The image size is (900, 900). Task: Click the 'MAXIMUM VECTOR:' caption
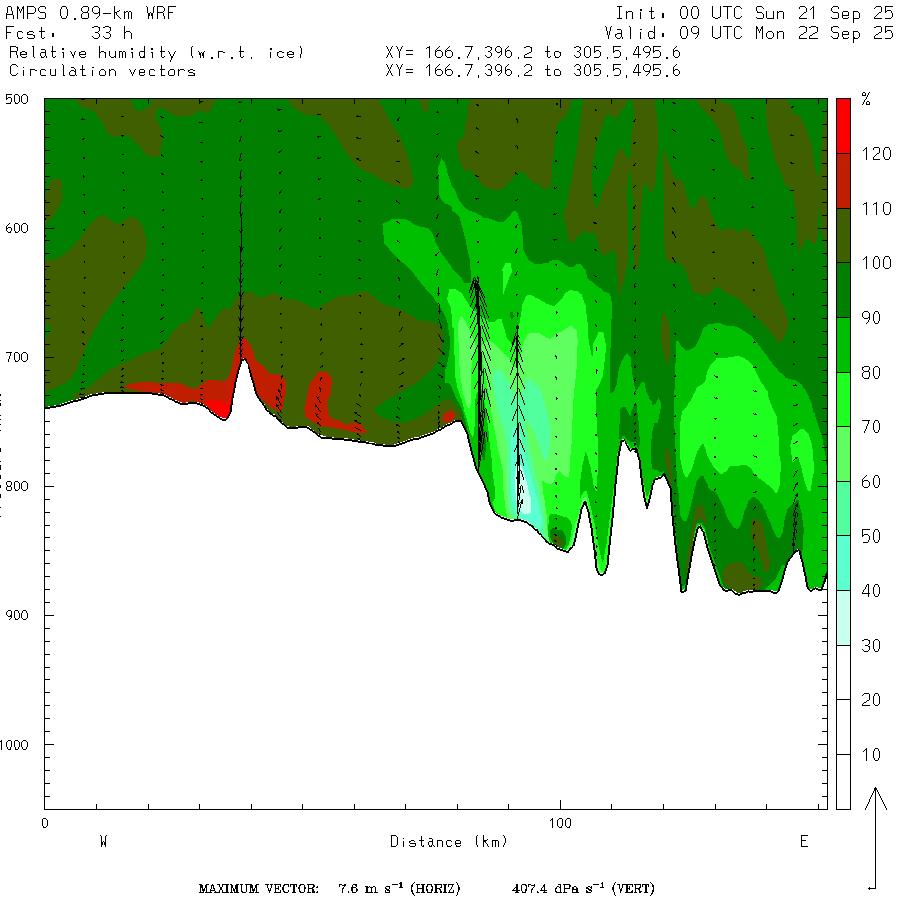tap(259, 889)
